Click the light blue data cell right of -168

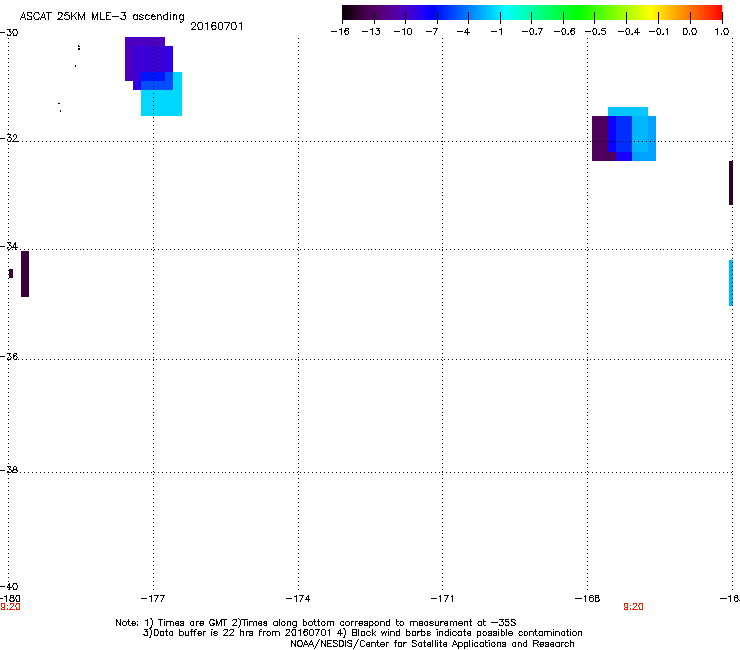pyautogui.click(x=644, y=137)
